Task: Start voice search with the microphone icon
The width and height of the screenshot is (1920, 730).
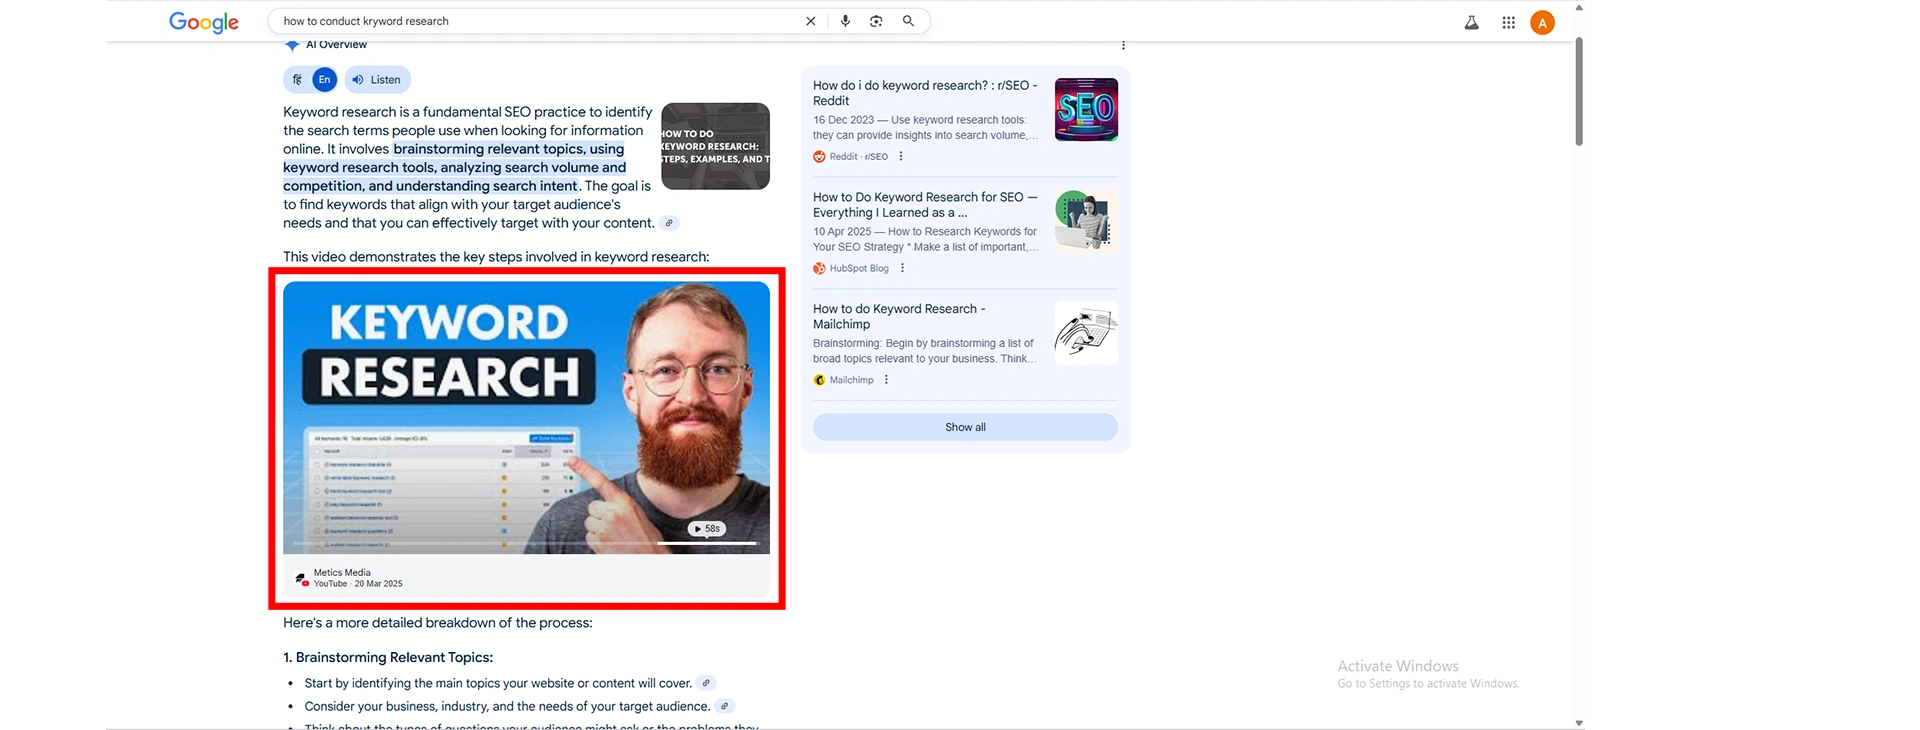Action: (845, 21)
